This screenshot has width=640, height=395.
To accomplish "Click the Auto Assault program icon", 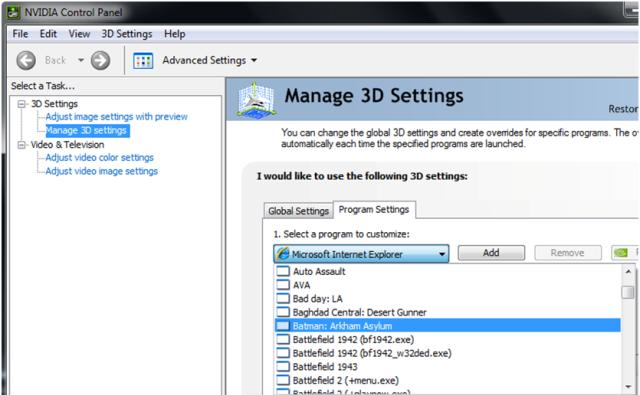I will (283, 271).
